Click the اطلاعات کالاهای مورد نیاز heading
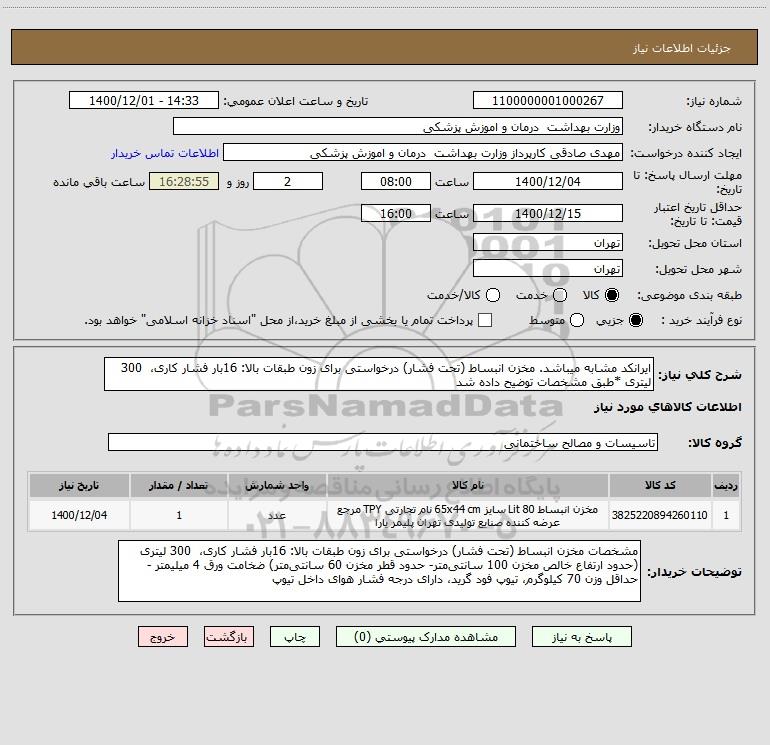The width and height of the screenshot is (770, 745). click(x=667, y=407)
